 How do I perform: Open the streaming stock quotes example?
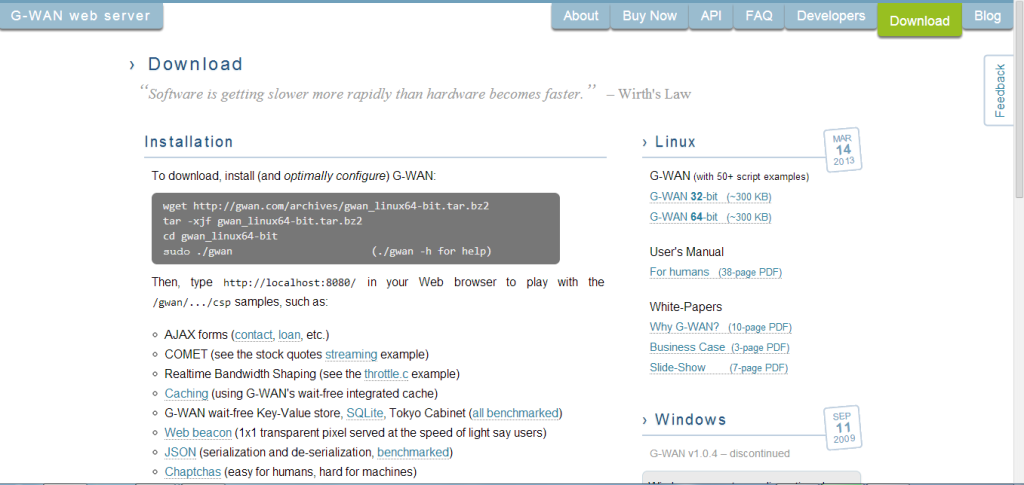[351, 354]
